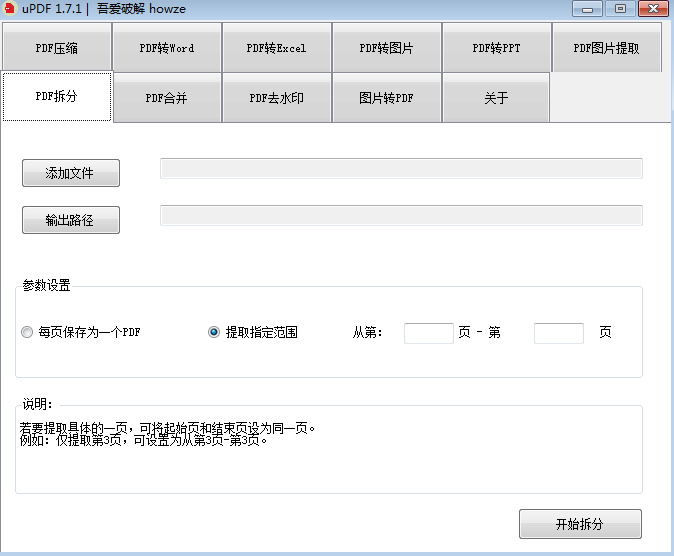The width and height of the screenshot is (674, 556).
Task: Maximize the uPDF window
Action: point(620,9)
